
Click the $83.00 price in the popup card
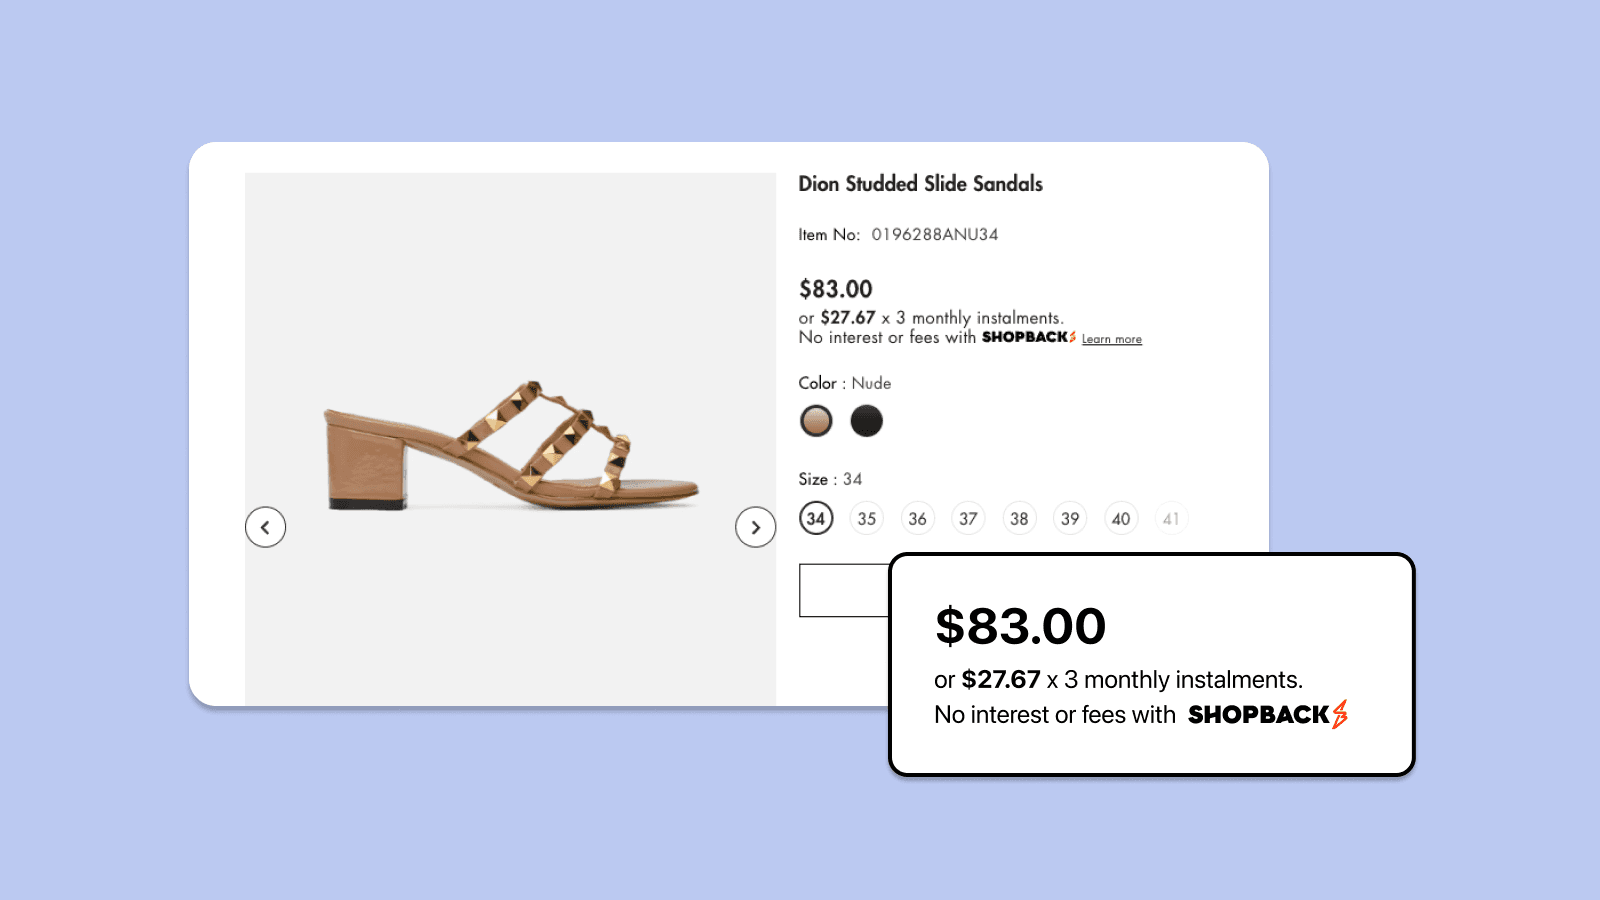coord(1019,626)
